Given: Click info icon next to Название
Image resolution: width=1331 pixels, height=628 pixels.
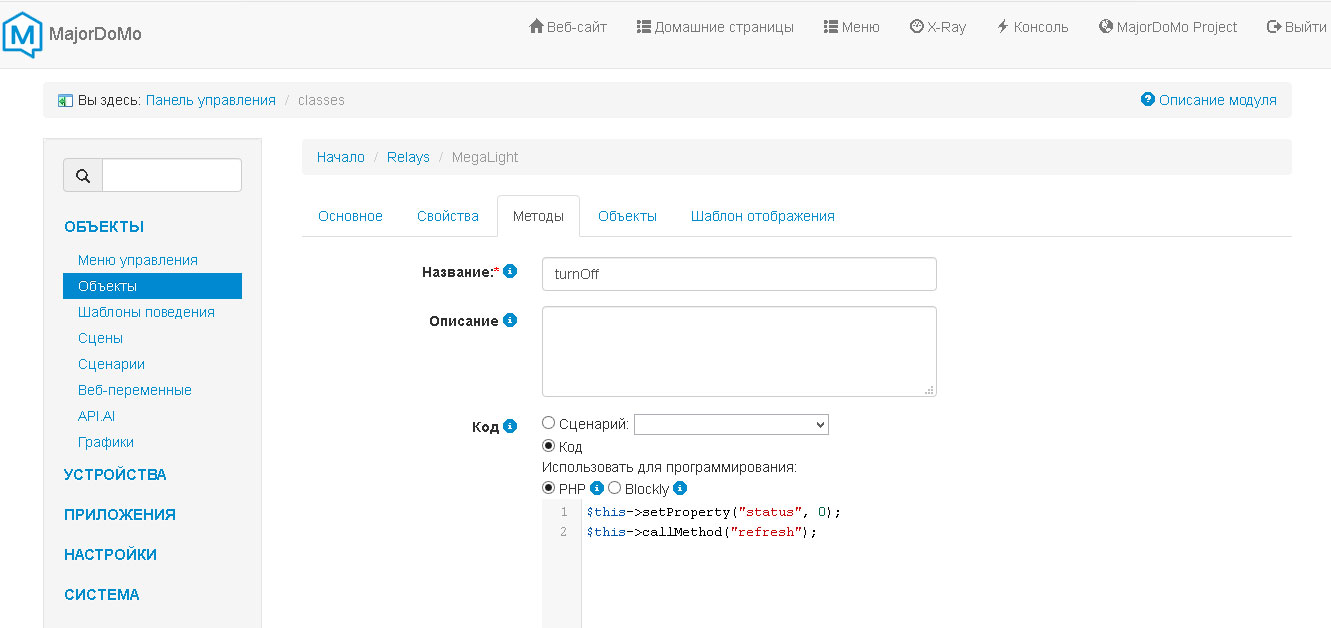Looking at the screenshot, I should click(x=510, y=271).
